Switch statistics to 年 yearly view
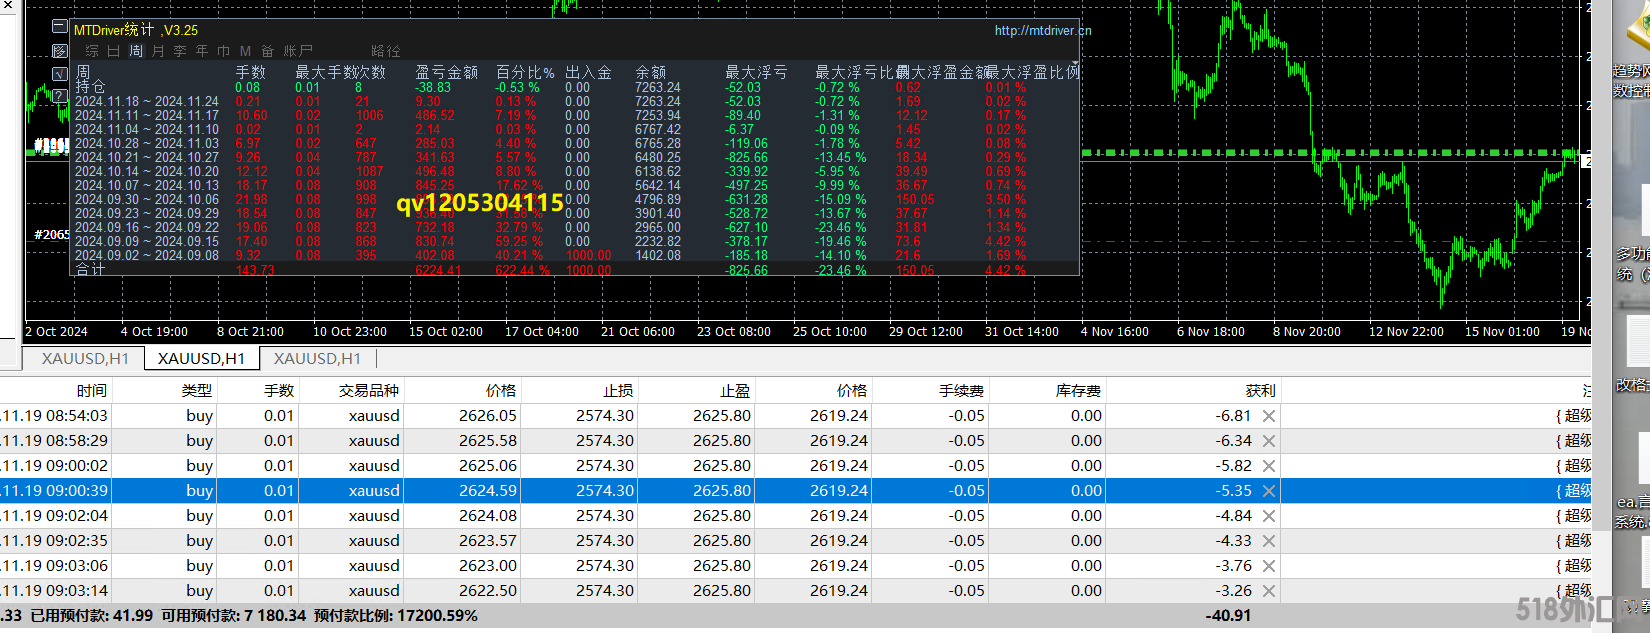Image resolution: width=1650 pixels, height=633 pixels. click(201, 51)
